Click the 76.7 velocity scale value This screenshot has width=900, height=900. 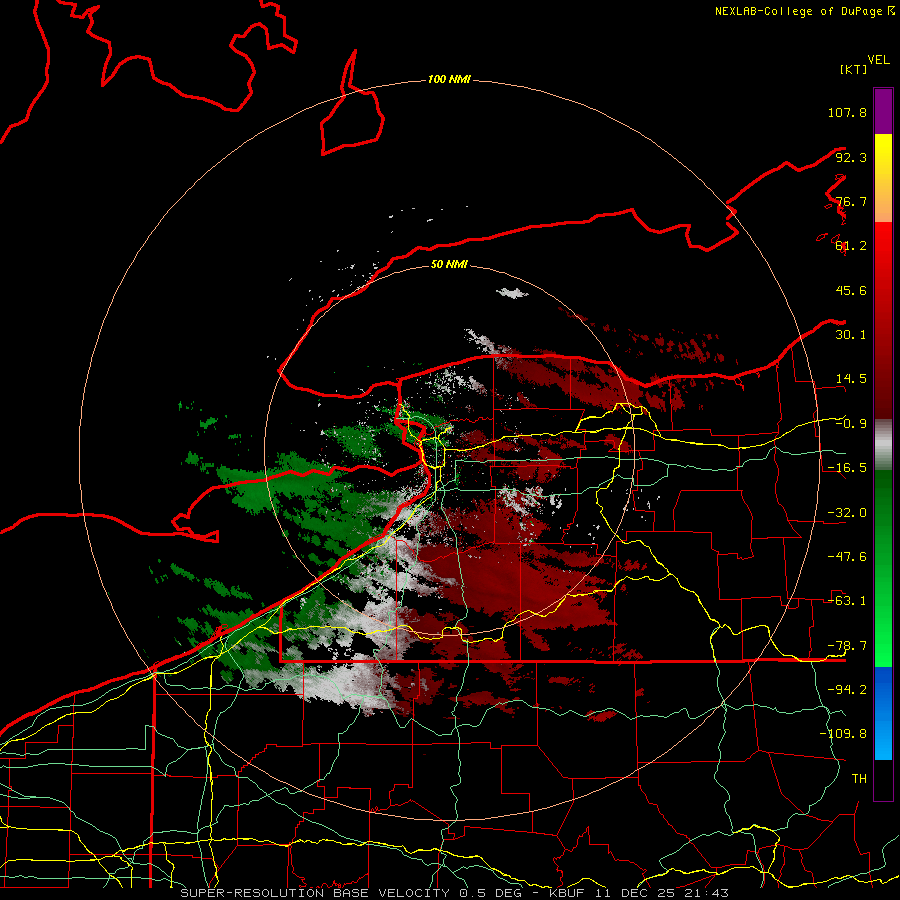[x=851, y=201]
